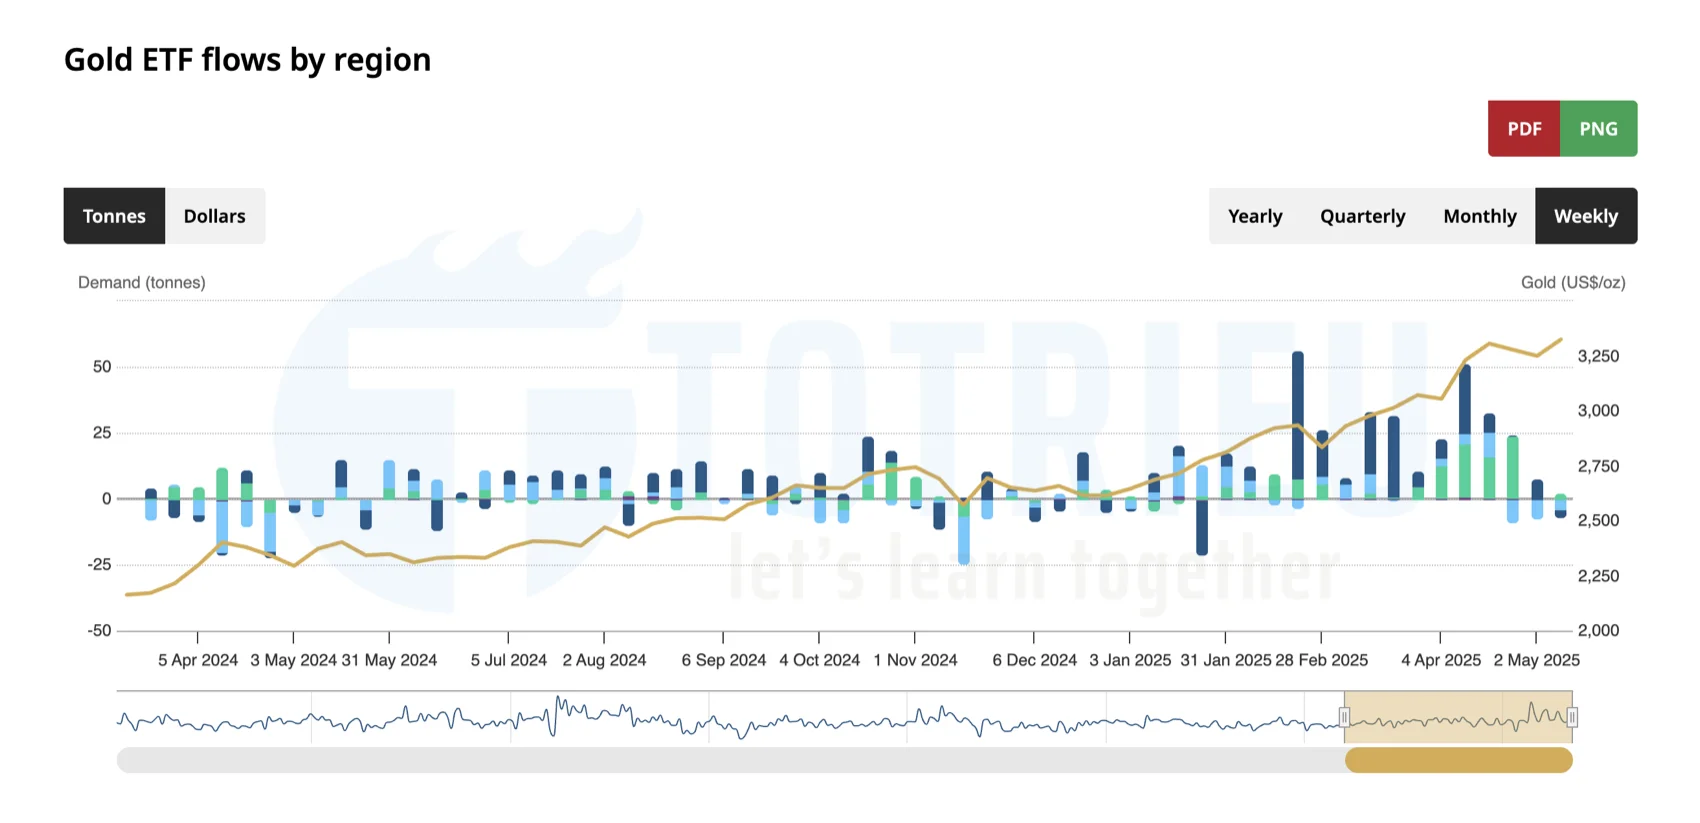Click the left range navigator handle

(x=1344, y=717)
